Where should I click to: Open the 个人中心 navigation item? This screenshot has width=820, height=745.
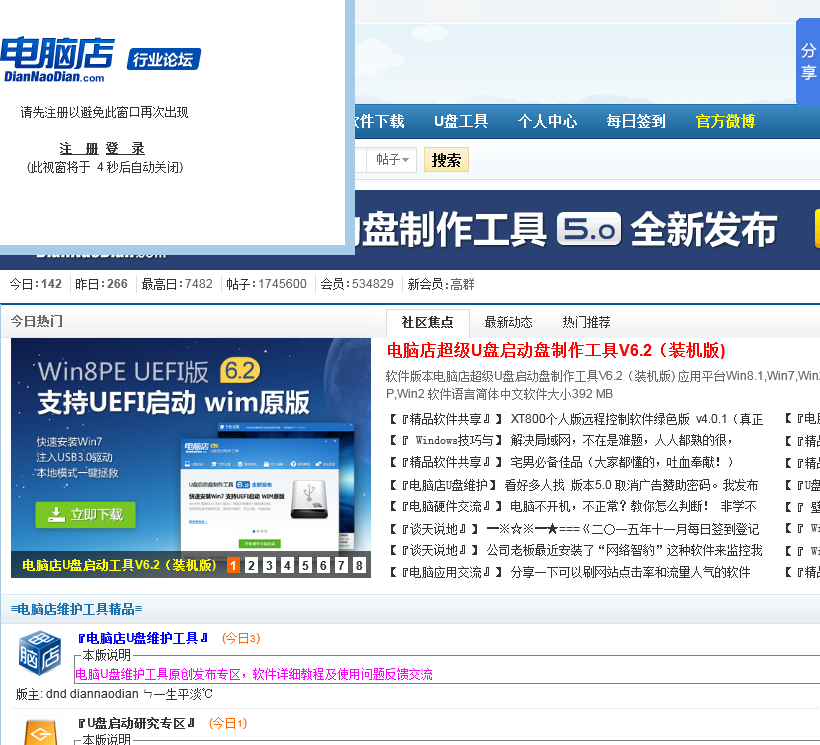pyautogui.click(x=547, y=121)
